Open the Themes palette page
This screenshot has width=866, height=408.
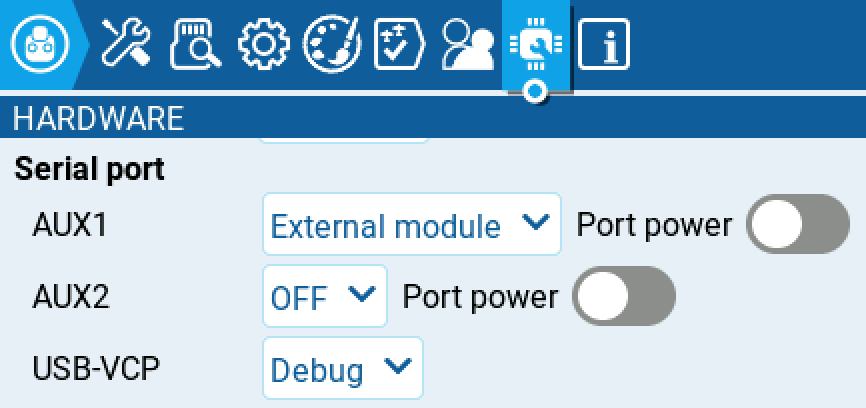tap(332, 45)
